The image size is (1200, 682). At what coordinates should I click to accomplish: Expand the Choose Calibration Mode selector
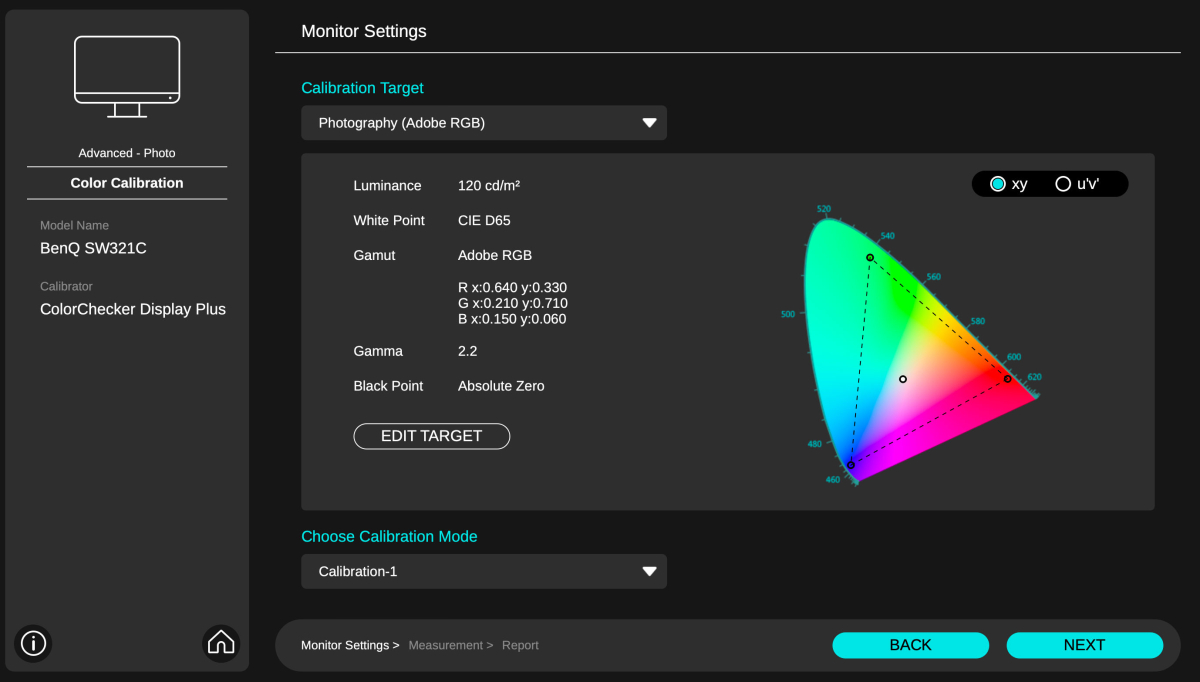484,571
